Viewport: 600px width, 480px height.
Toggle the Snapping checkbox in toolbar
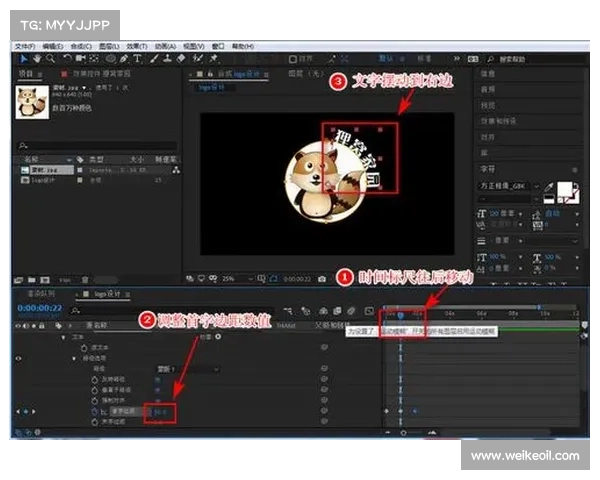pyautogui.click(x=293, y=59)
